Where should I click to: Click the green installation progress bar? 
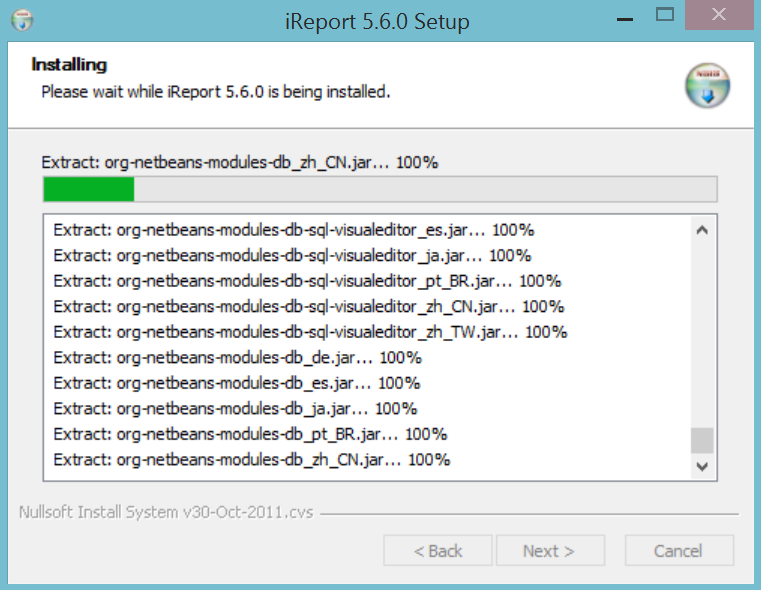click(x=380, y=189)
